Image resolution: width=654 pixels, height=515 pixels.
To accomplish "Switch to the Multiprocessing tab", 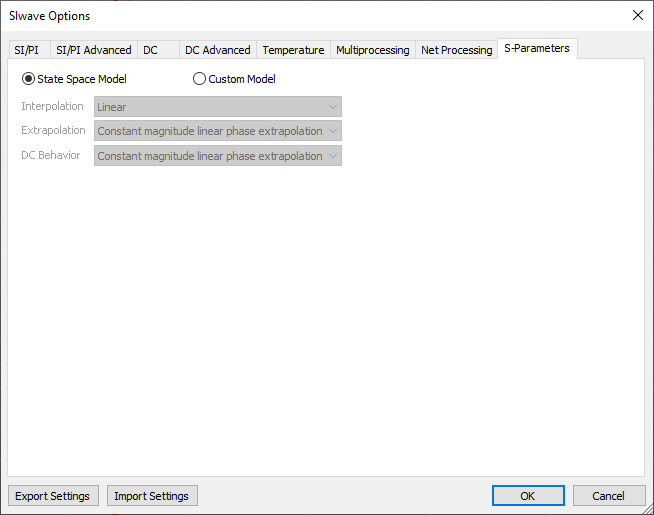I will click(372, 50).
